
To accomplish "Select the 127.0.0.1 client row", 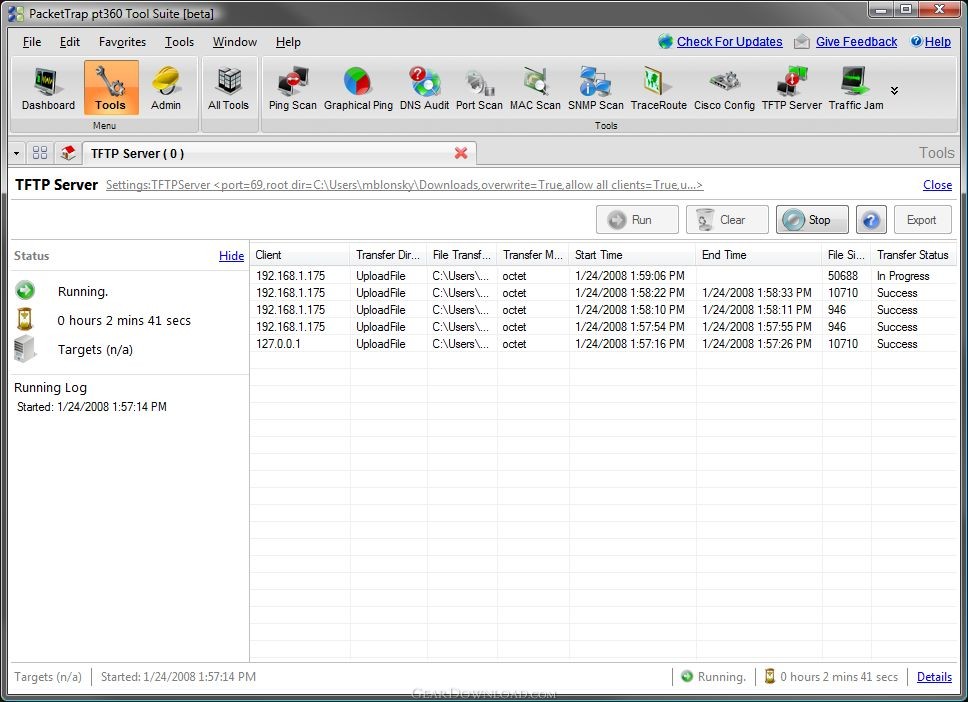I will point(604,343).
